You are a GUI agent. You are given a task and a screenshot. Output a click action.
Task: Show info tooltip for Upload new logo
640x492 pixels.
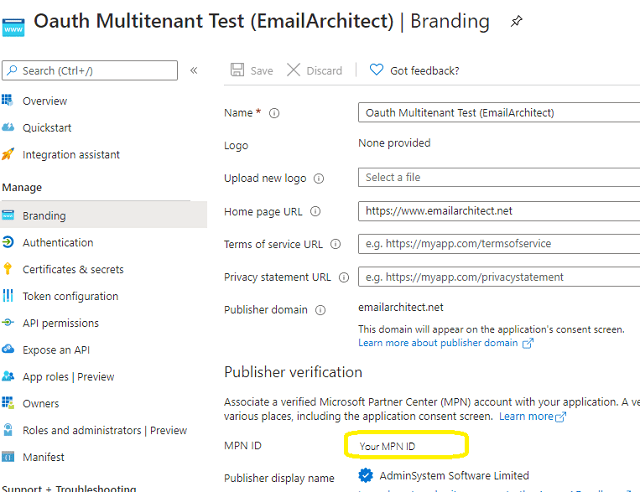319,178
